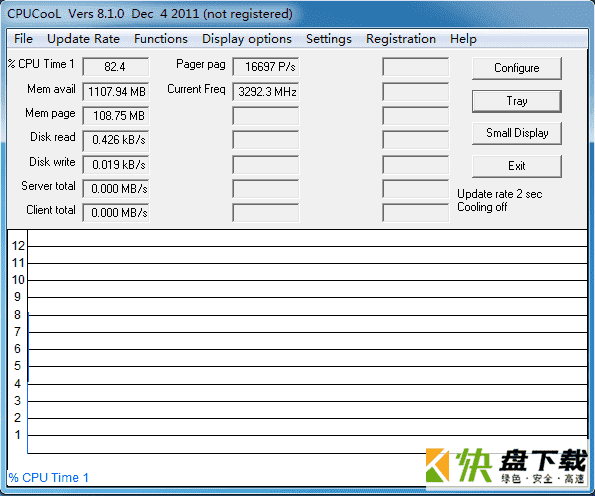Click the CPUCool title bar text

[150, 14]
